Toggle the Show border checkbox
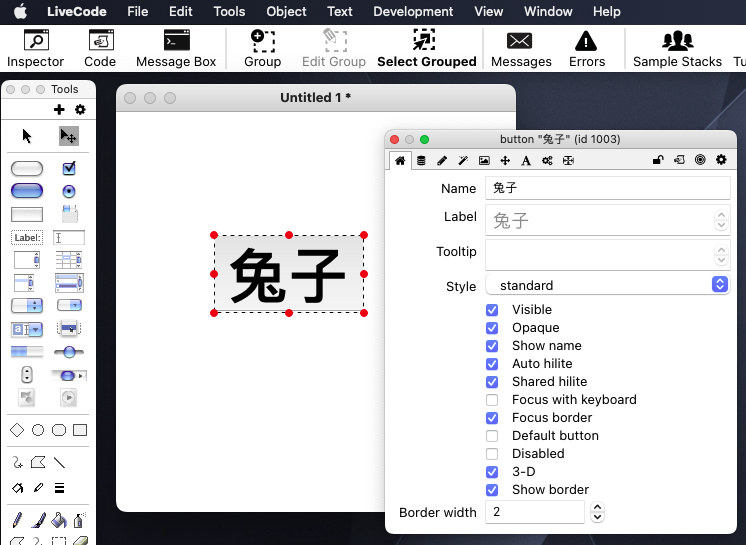746x545 pixels. [492, 490]
